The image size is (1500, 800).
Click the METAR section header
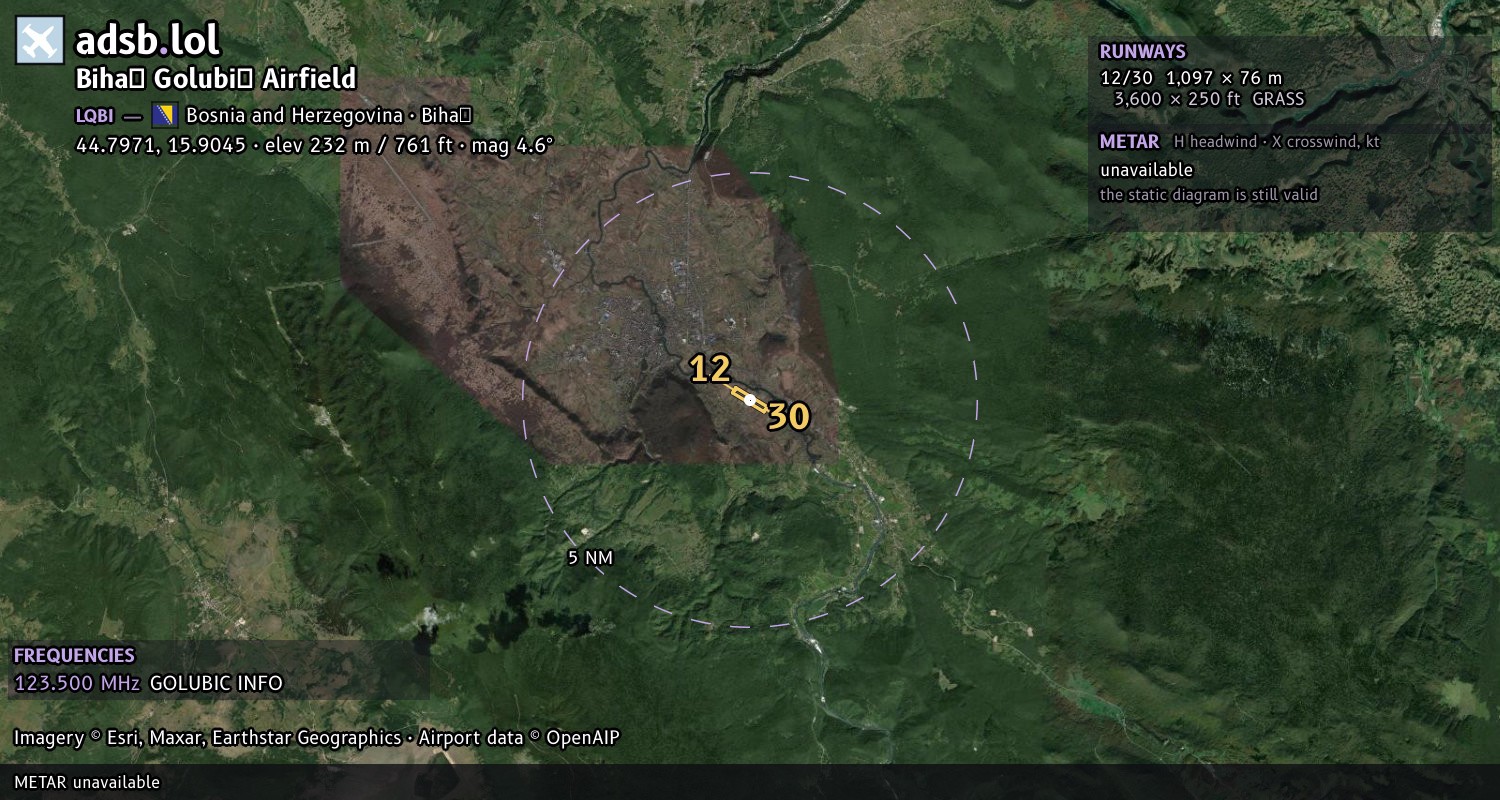(1129, 142)
